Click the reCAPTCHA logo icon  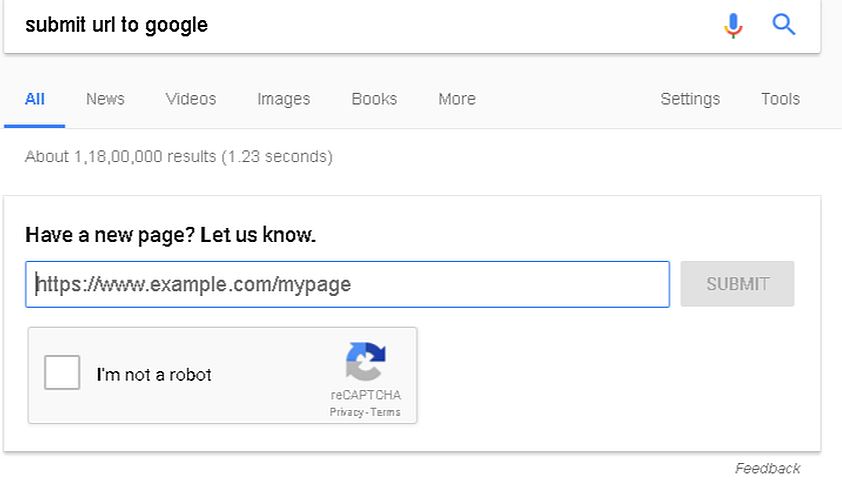click(366, 362)
